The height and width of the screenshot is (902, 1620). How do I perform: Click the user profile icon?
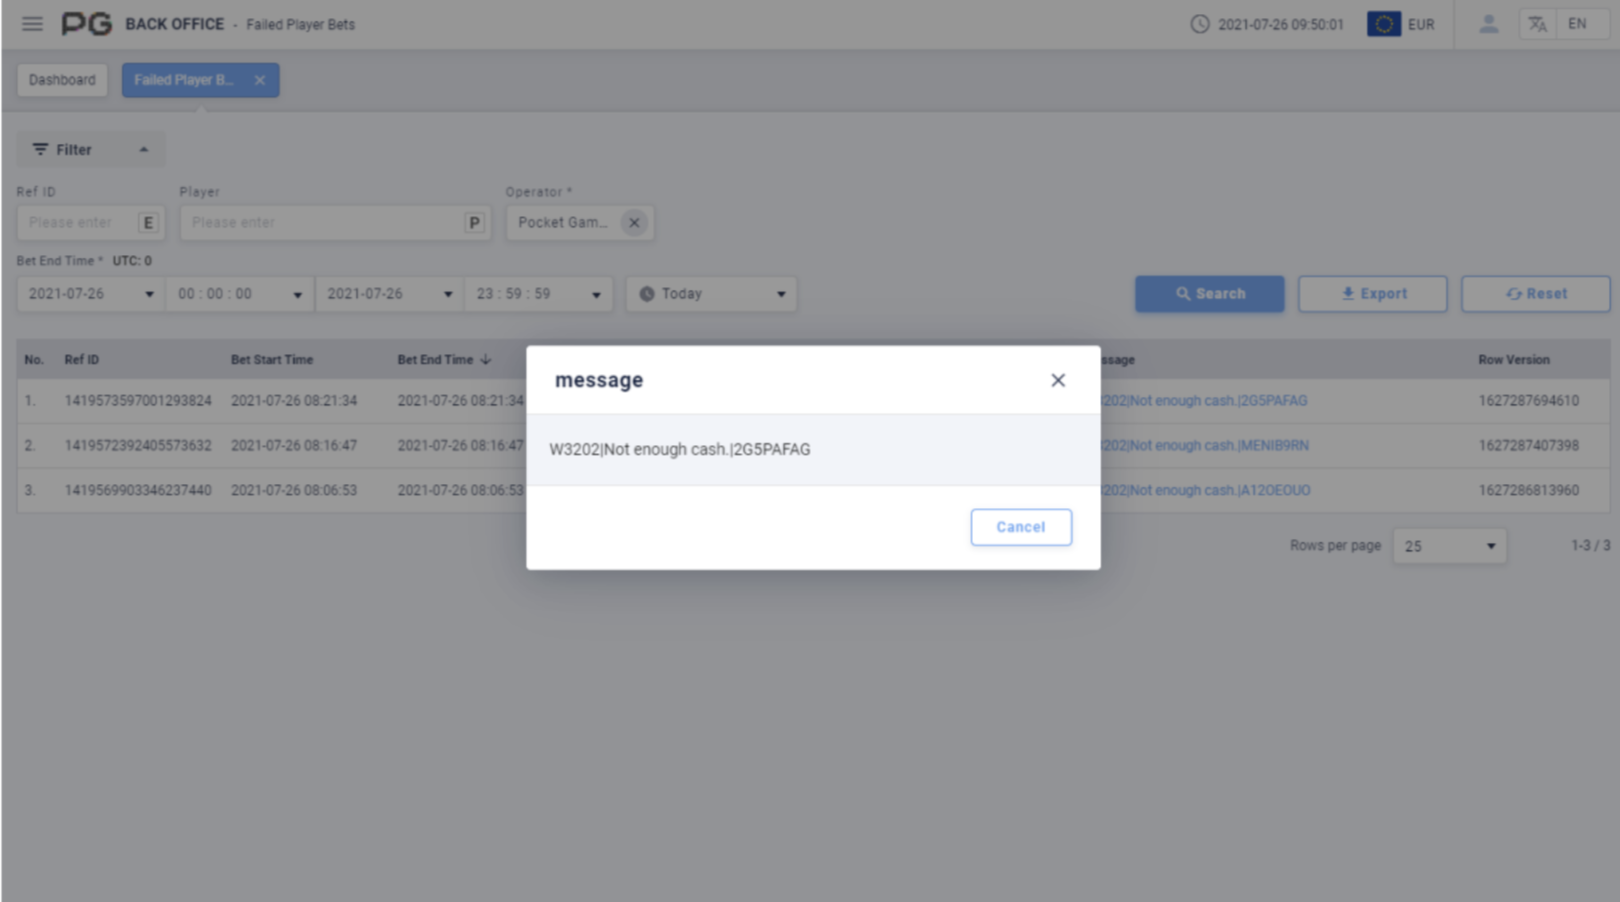[1488, 24]
